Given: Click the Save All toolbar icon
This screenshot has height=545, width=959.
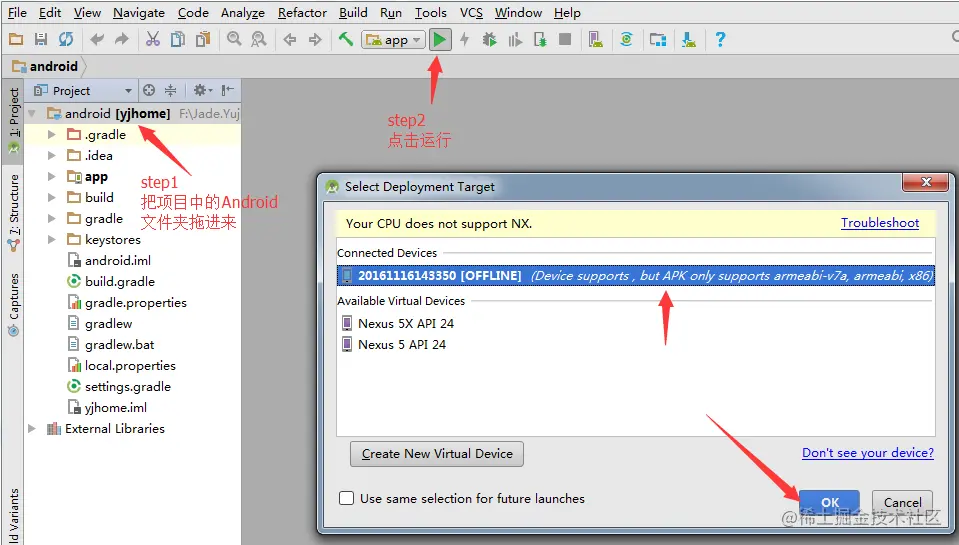Looking at the screenshot, I should [x=41, y=40].
